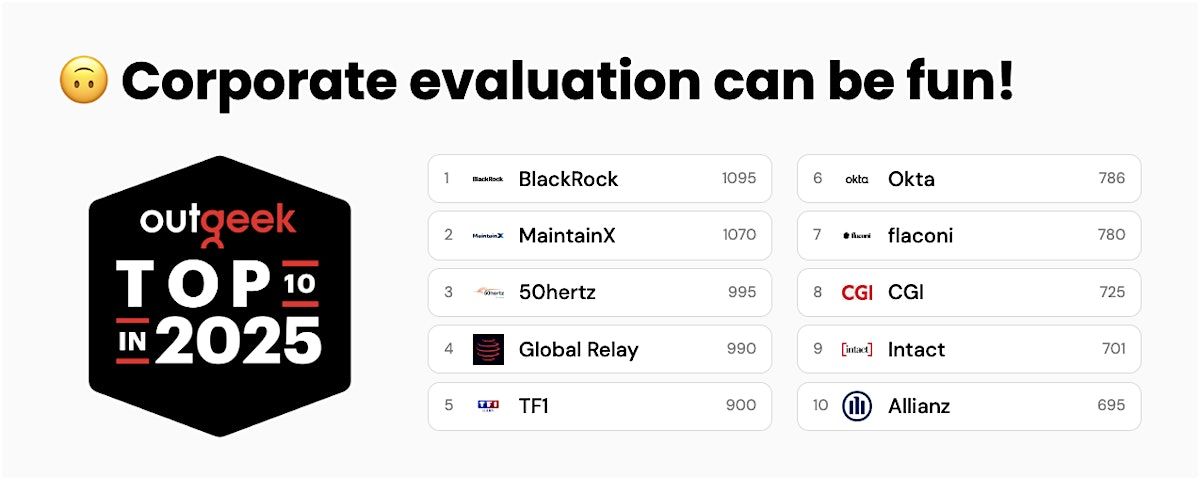Click the Global Relay globe icon
Image resolution: width=1200 pixels, height=480 pixels.
click(x=488, y=349)
